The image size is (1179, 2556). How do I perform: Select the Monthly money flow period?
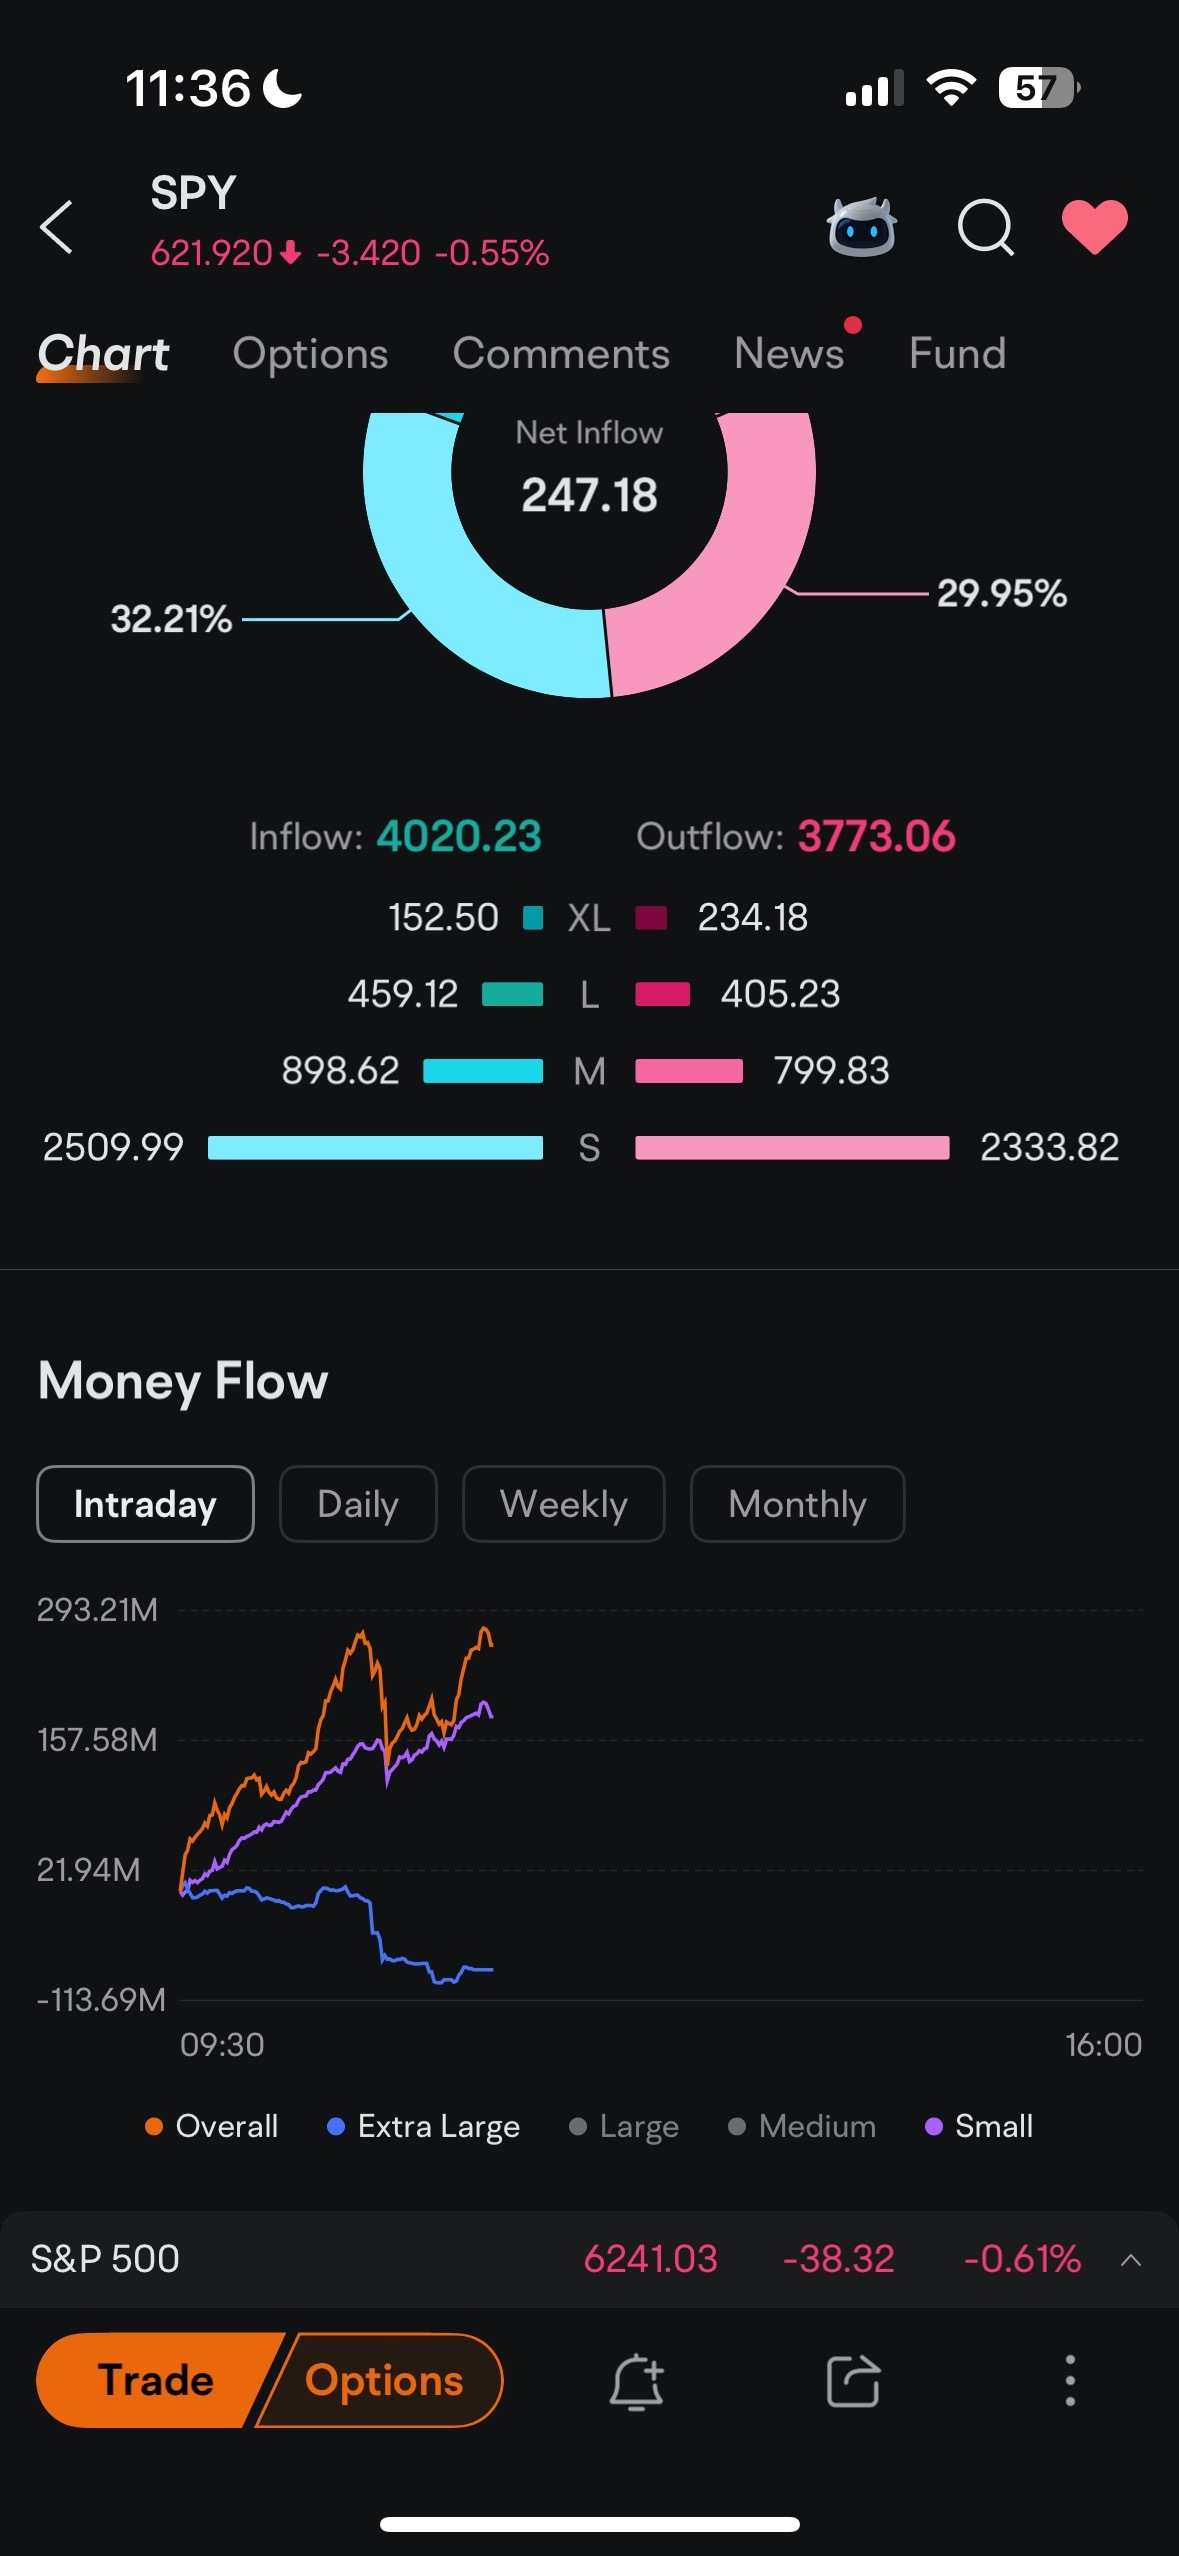[x=798, y=1504]
